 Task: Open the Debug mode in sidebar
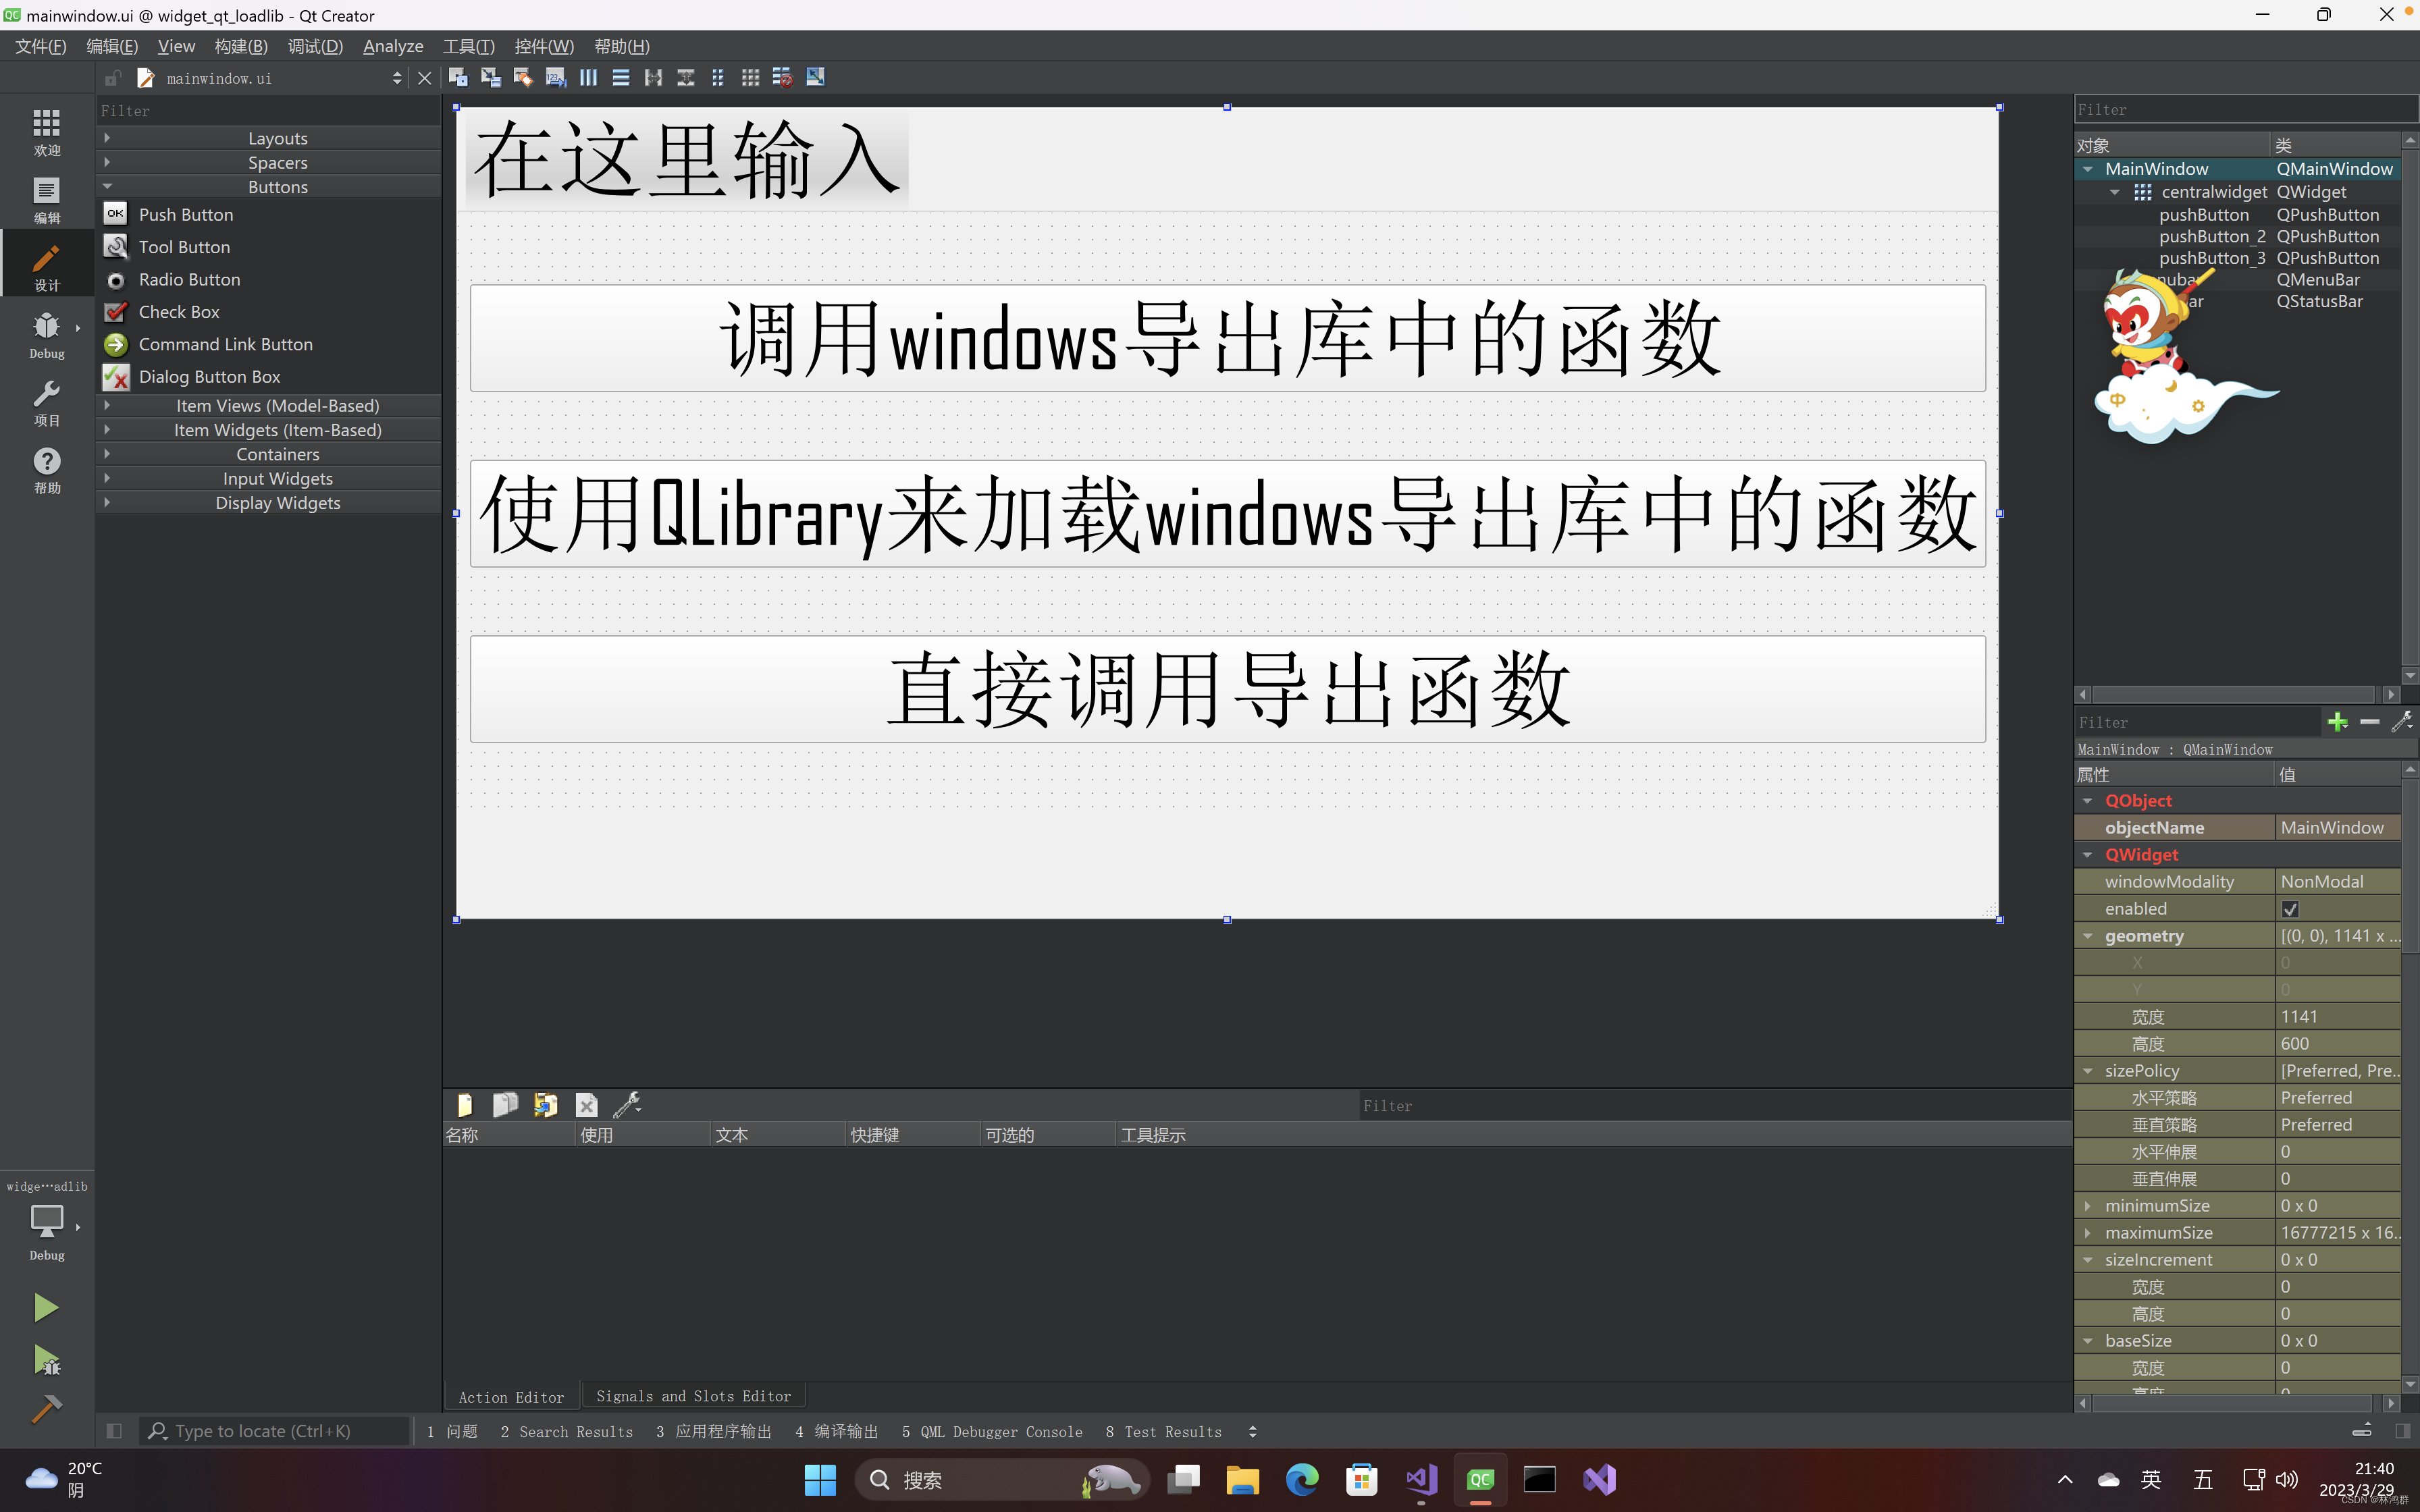[x=46, y=334]
